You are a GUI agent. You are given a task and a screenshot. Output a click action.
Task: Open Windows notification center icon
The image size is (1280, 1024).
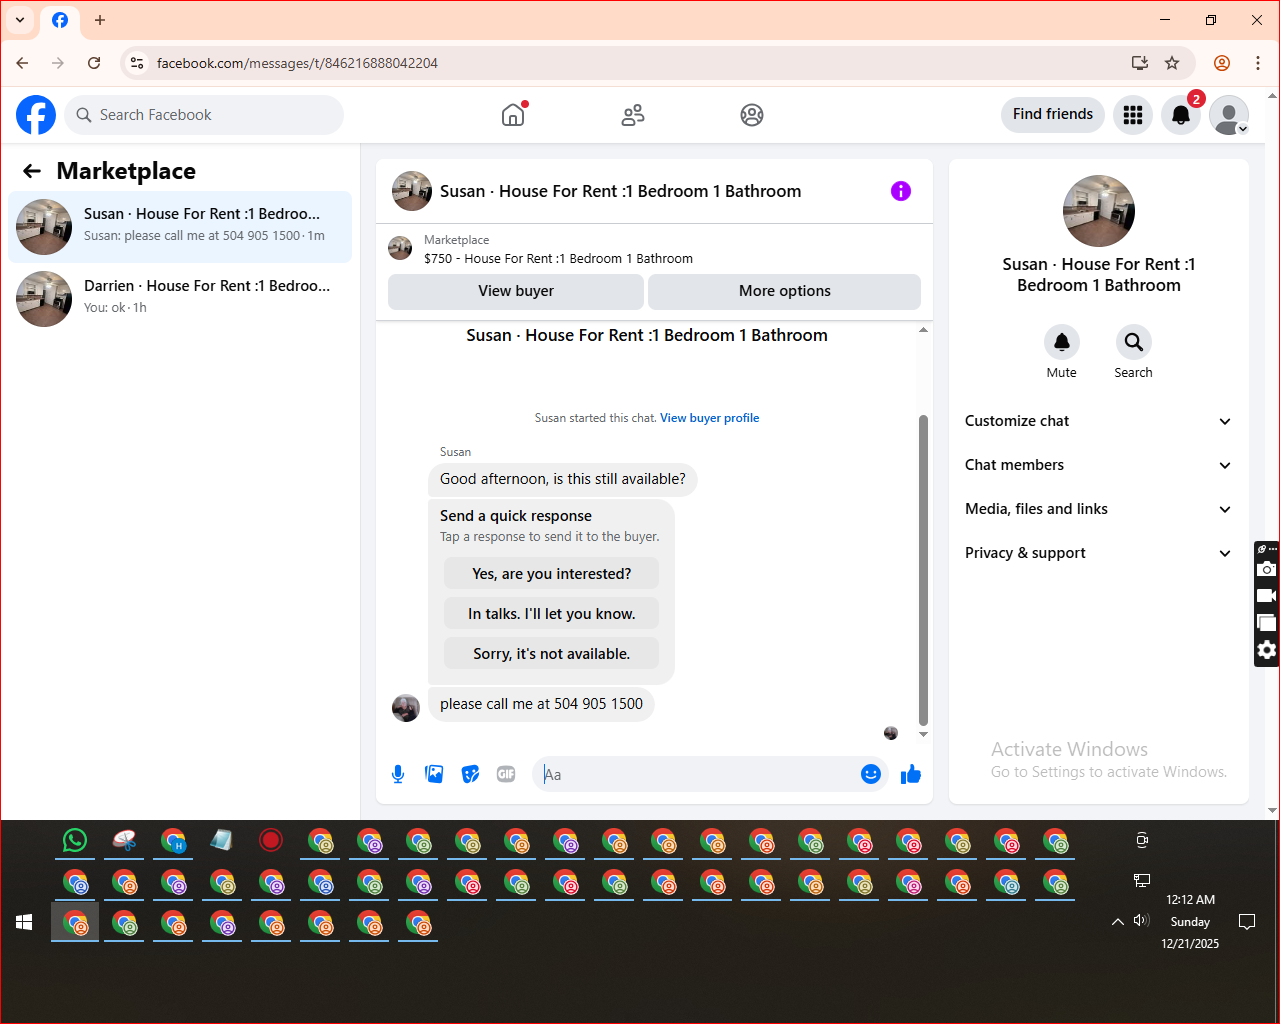click(x=1247, y=922)
